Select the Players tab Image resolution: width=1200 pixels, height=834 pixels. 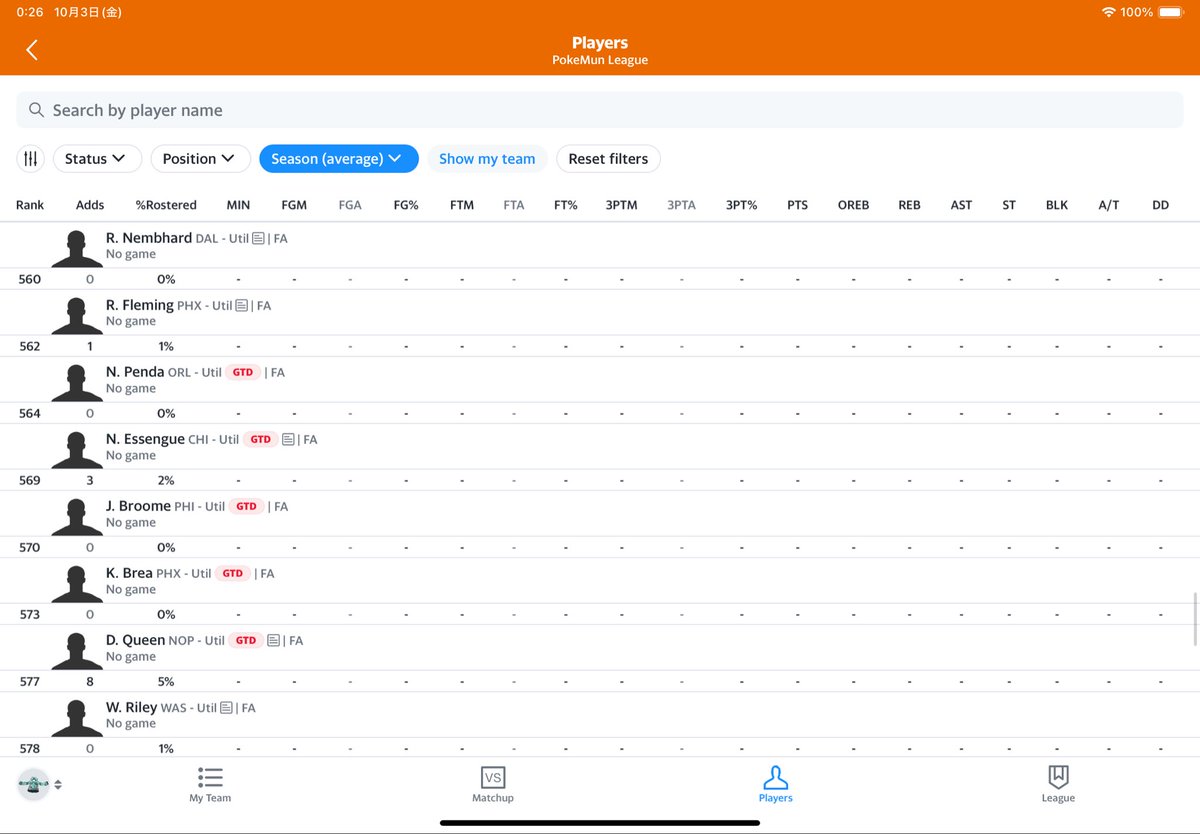tap(776, 785)
